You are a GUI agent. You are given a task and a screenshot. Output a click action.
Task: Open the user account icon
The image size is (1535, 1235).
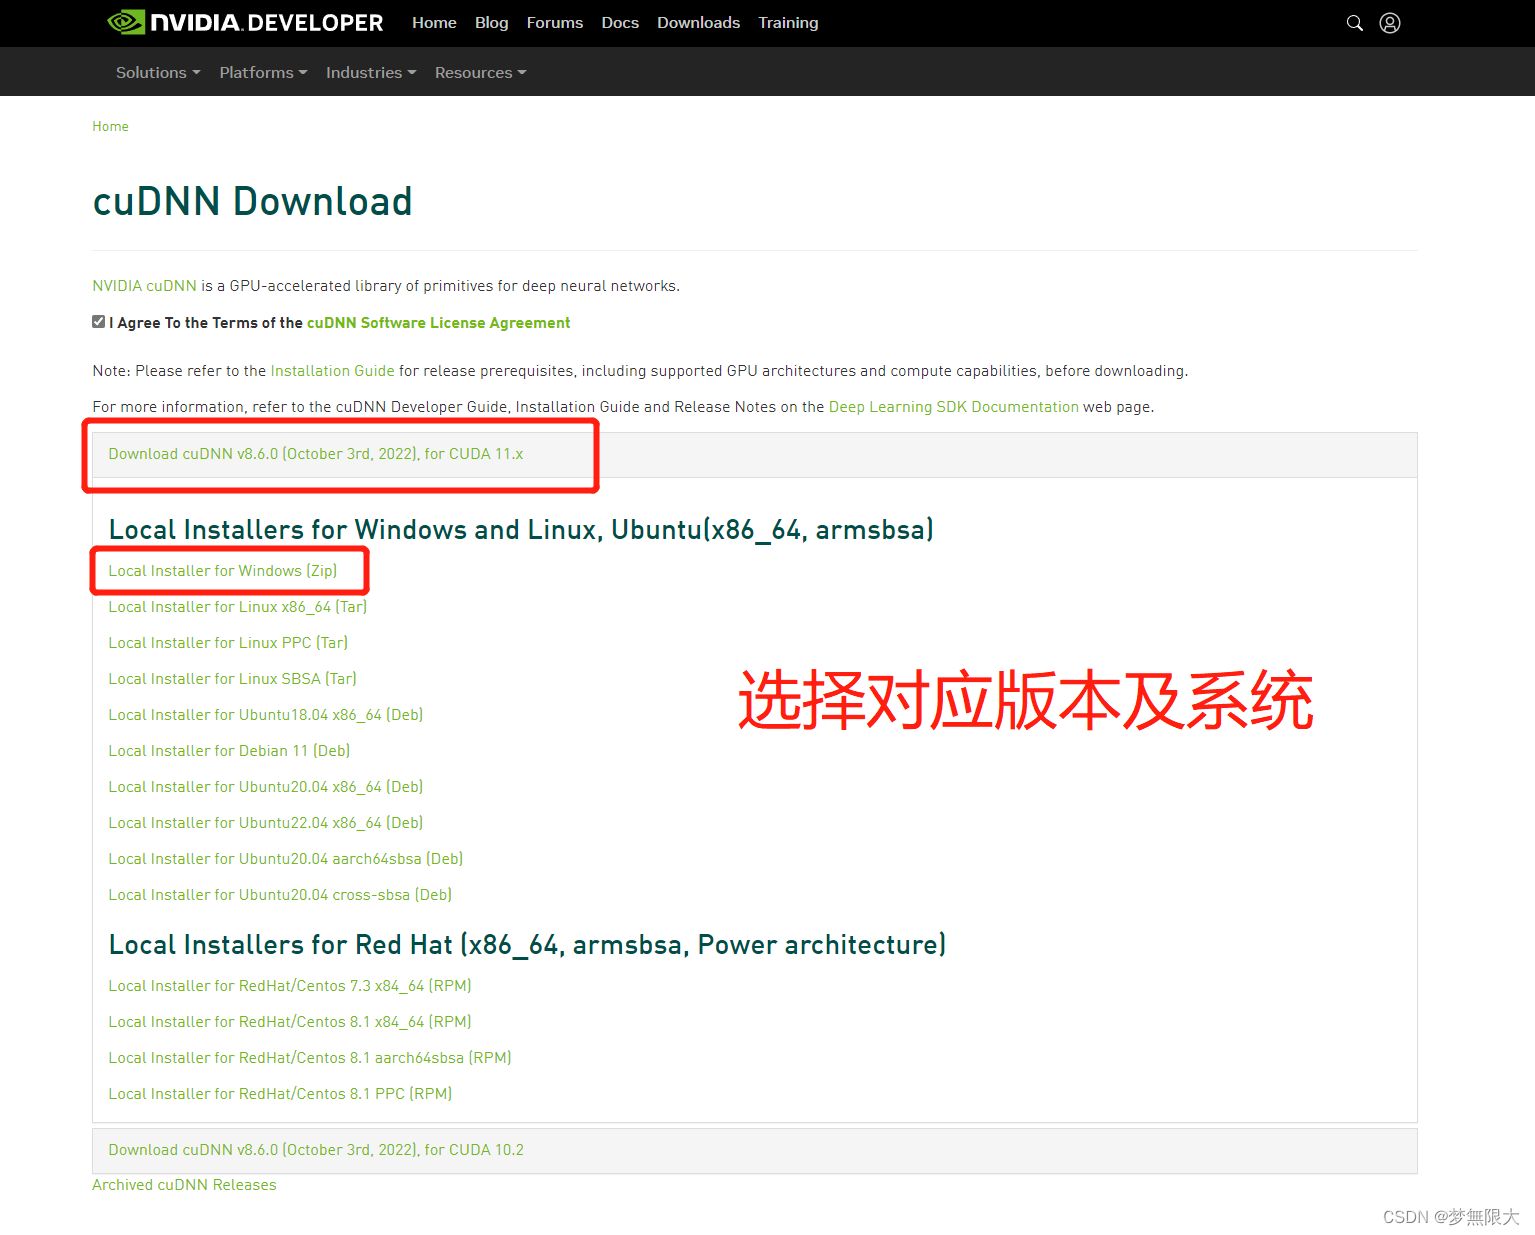coord(1390,23)
